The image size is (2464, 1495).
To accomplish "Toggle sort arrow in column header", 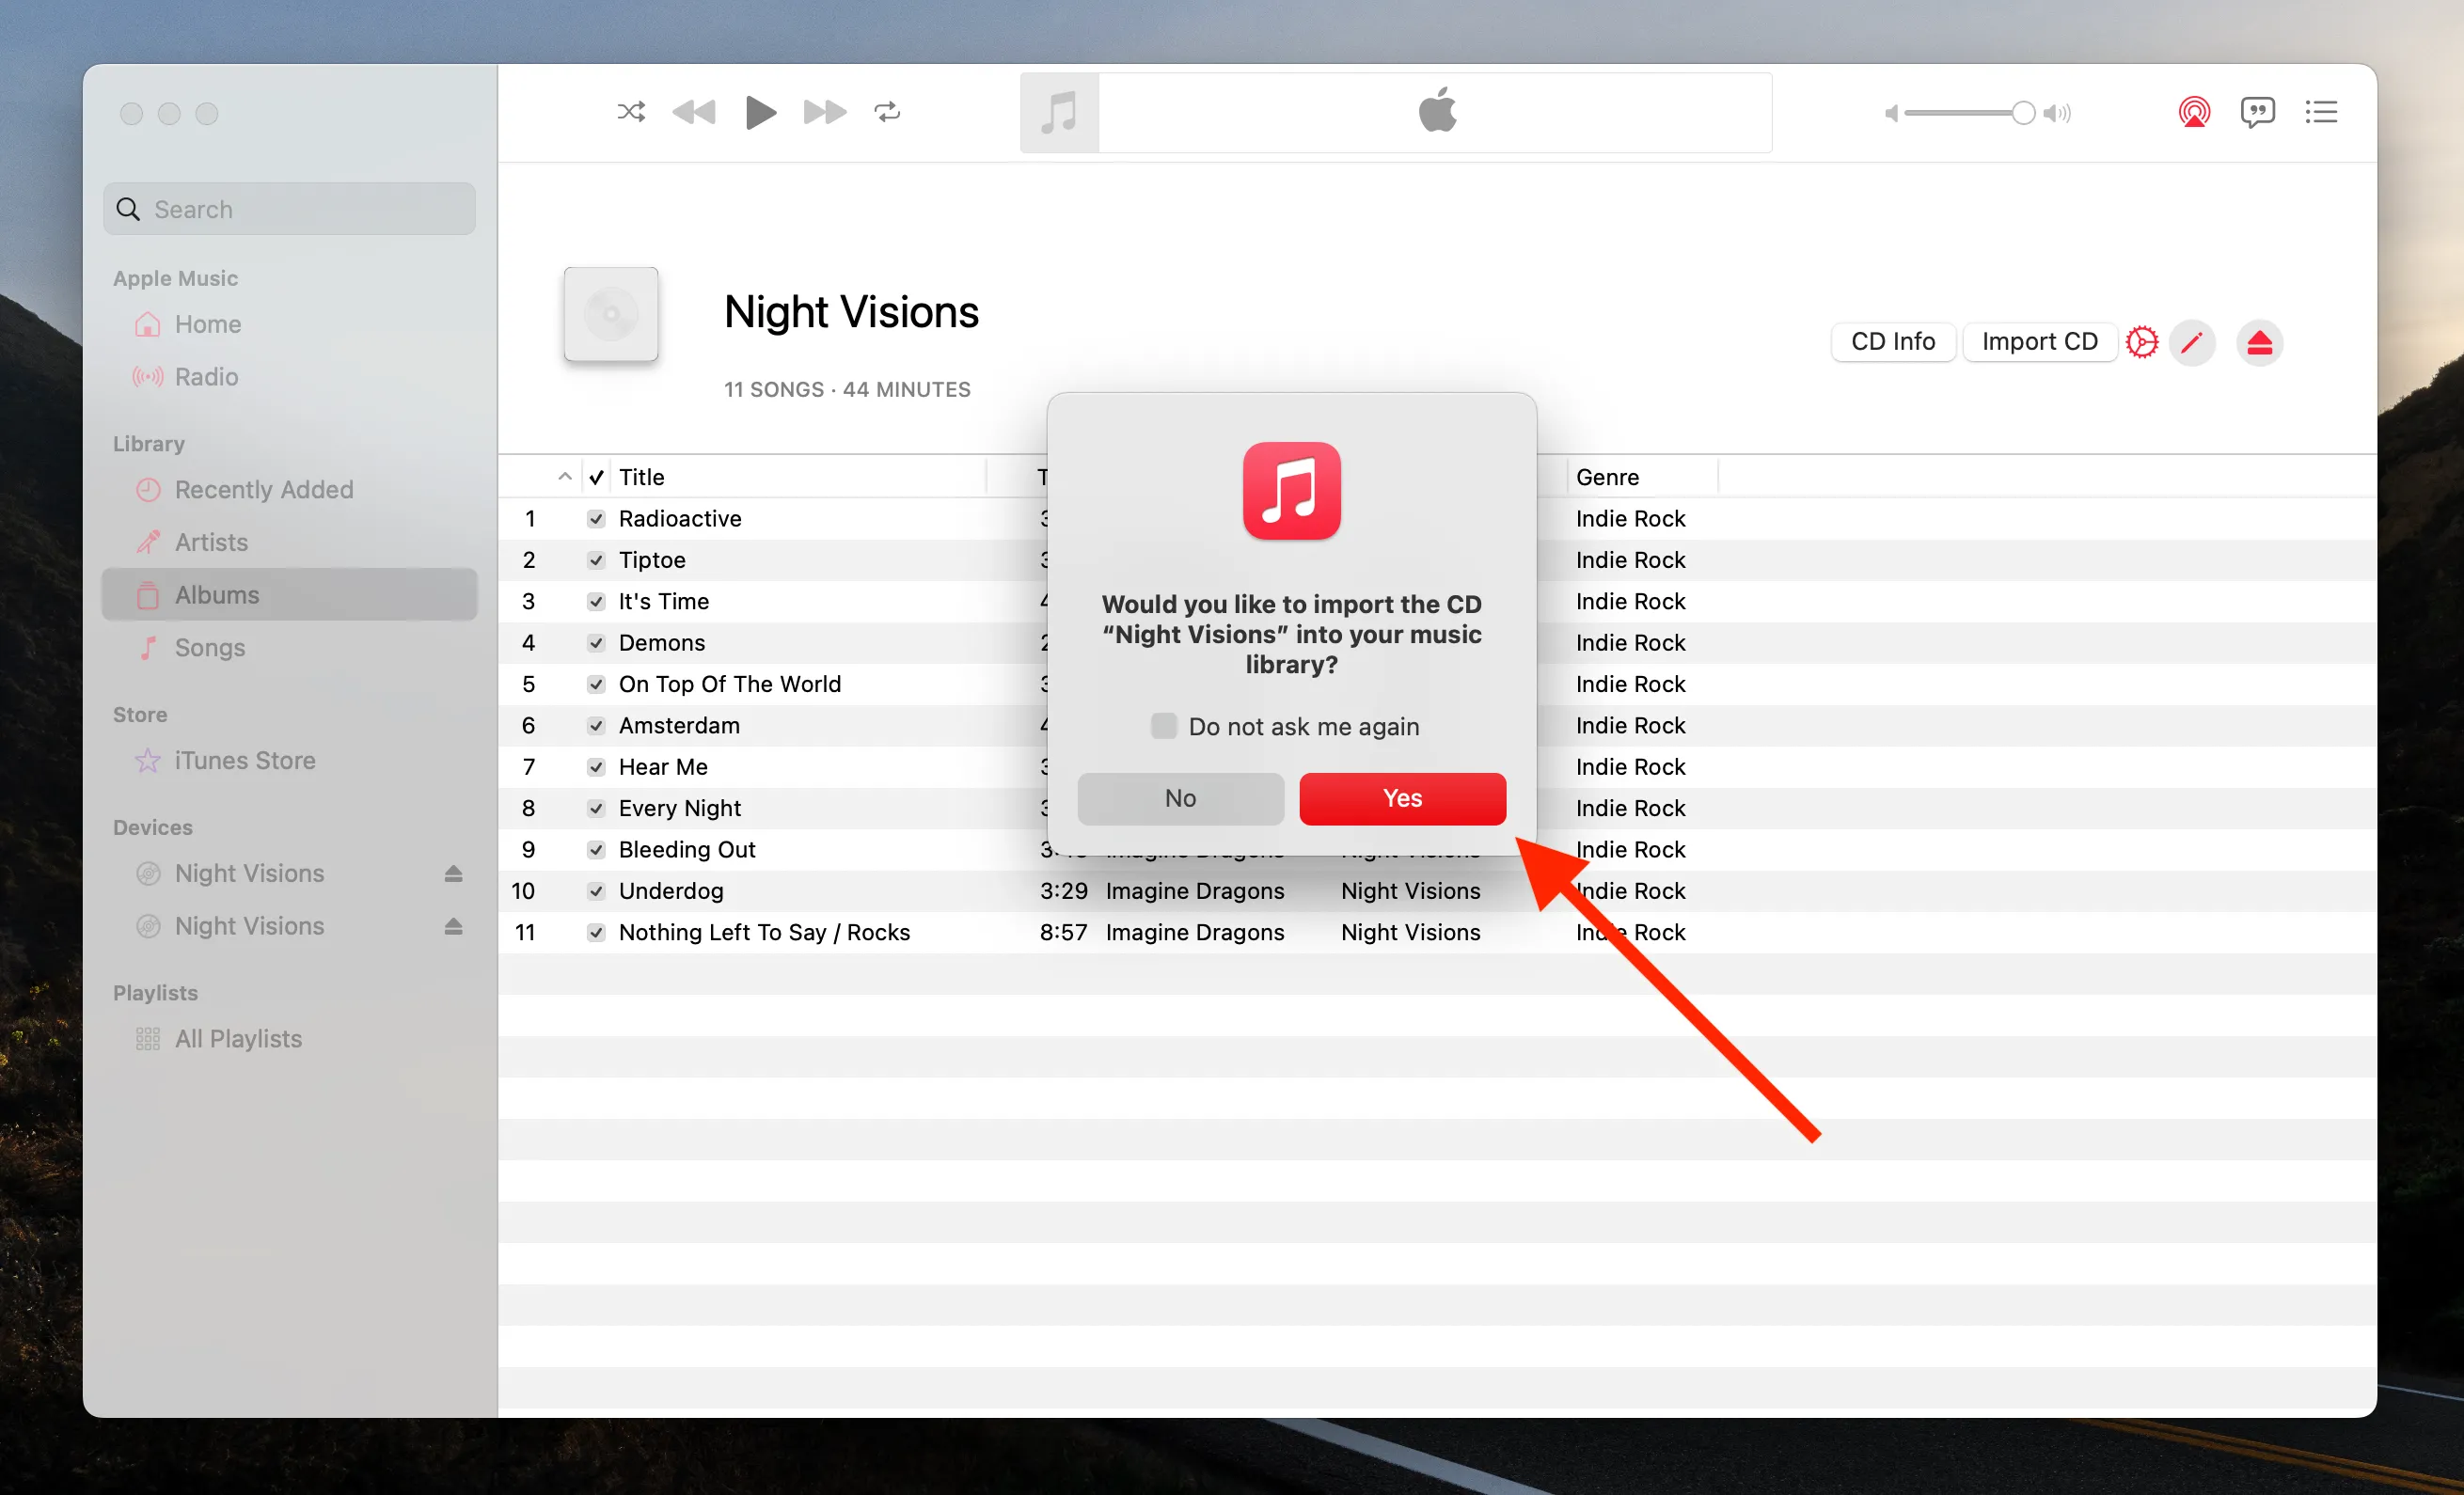I will click(x=565, y=477).
